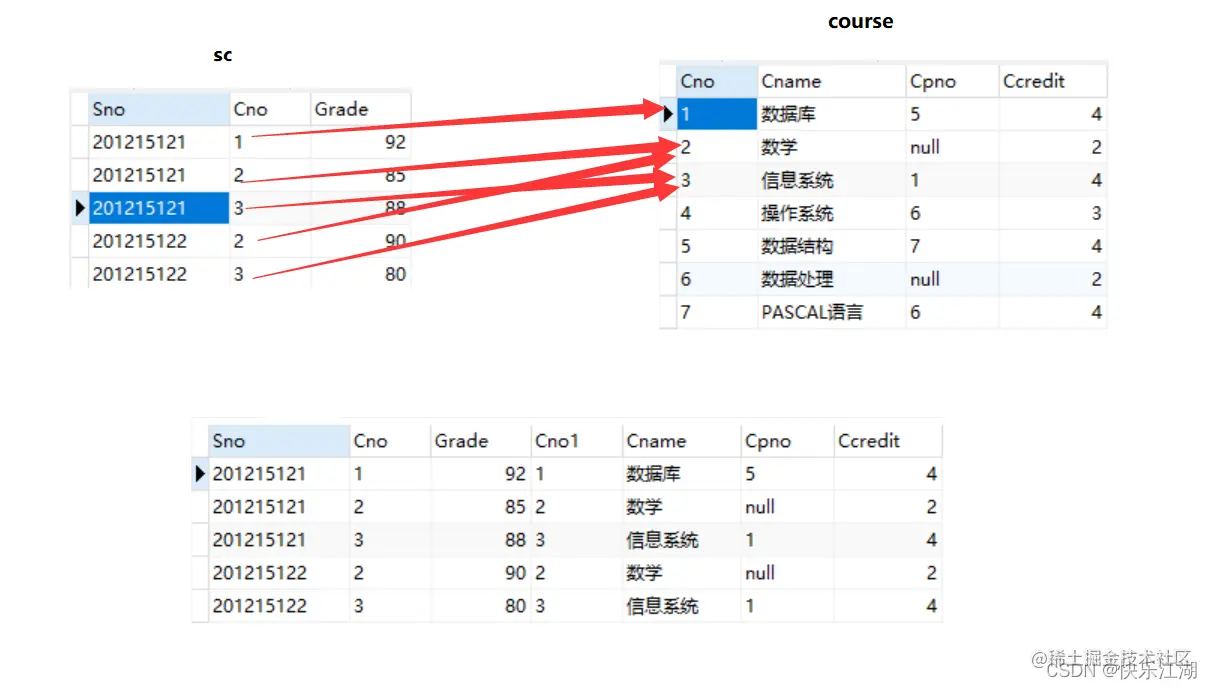Screen dimensions: 1212x689
Task: Select the Ccredit header in course table
Action: coord(1052,81)
